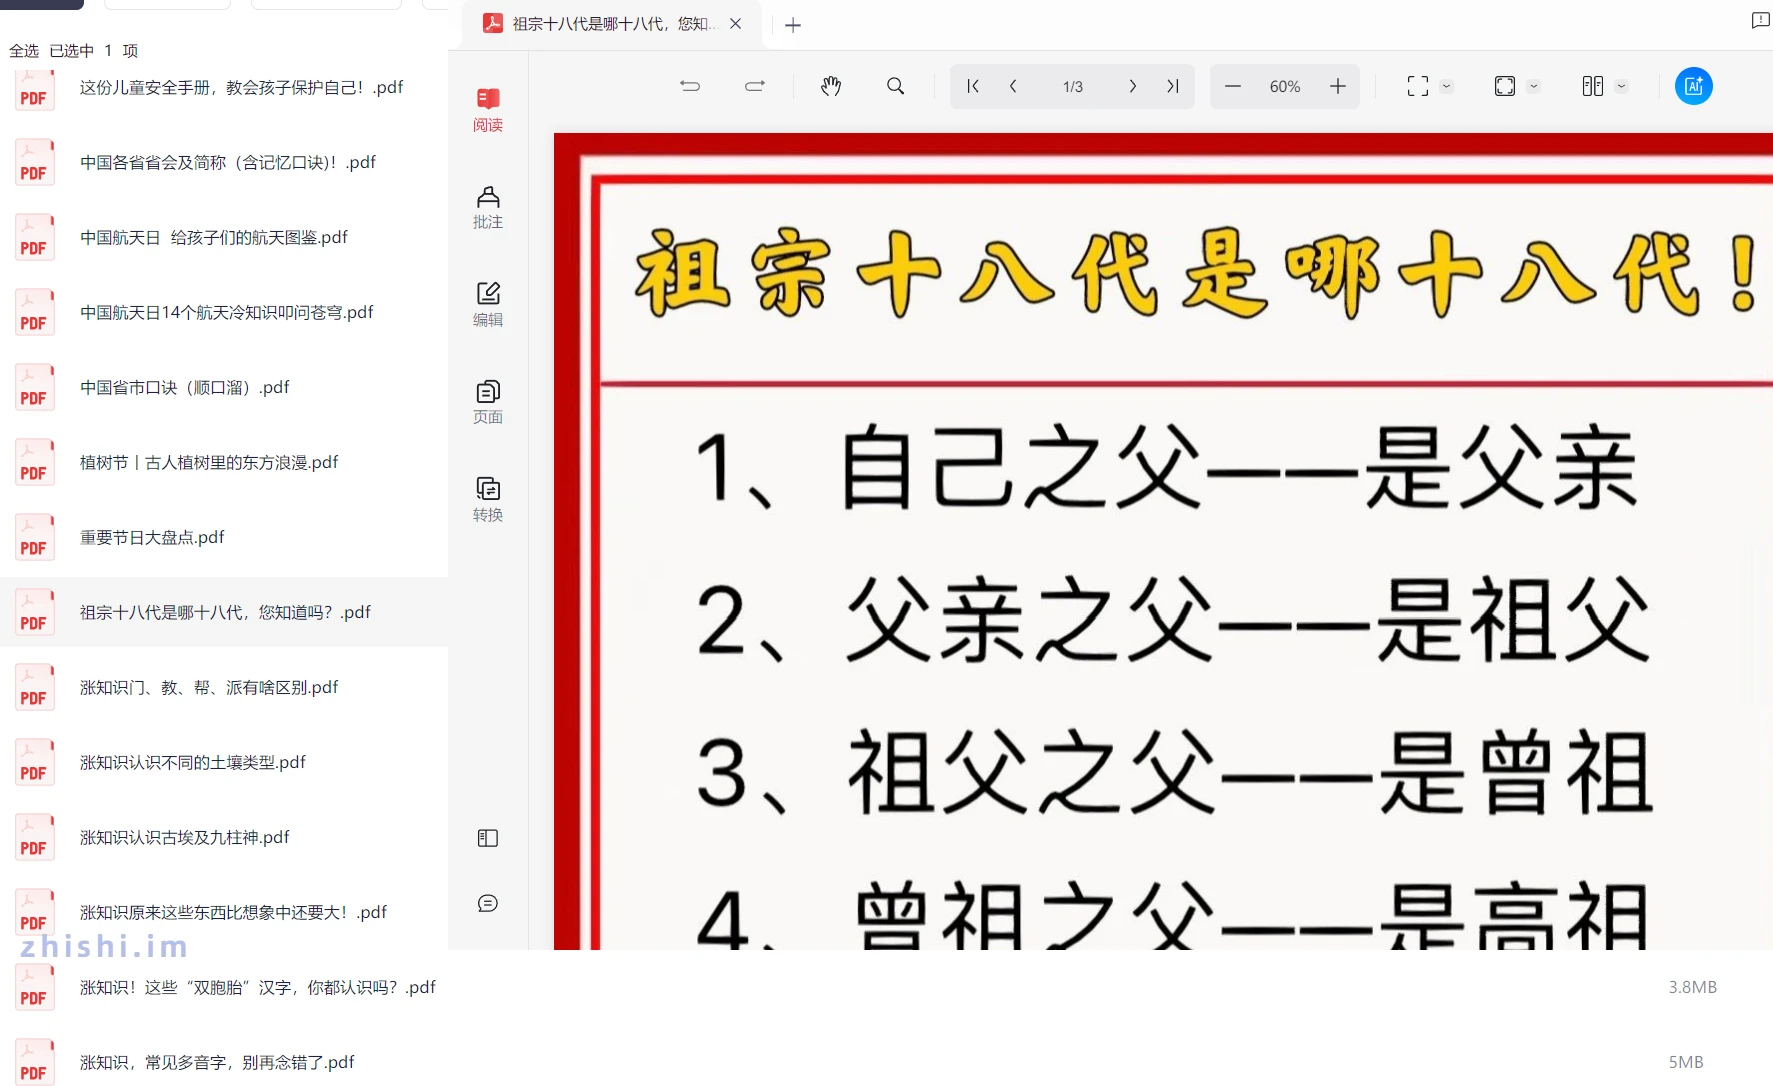
Task: Open the feedback icon at top right
Action: pos(1761,20)
